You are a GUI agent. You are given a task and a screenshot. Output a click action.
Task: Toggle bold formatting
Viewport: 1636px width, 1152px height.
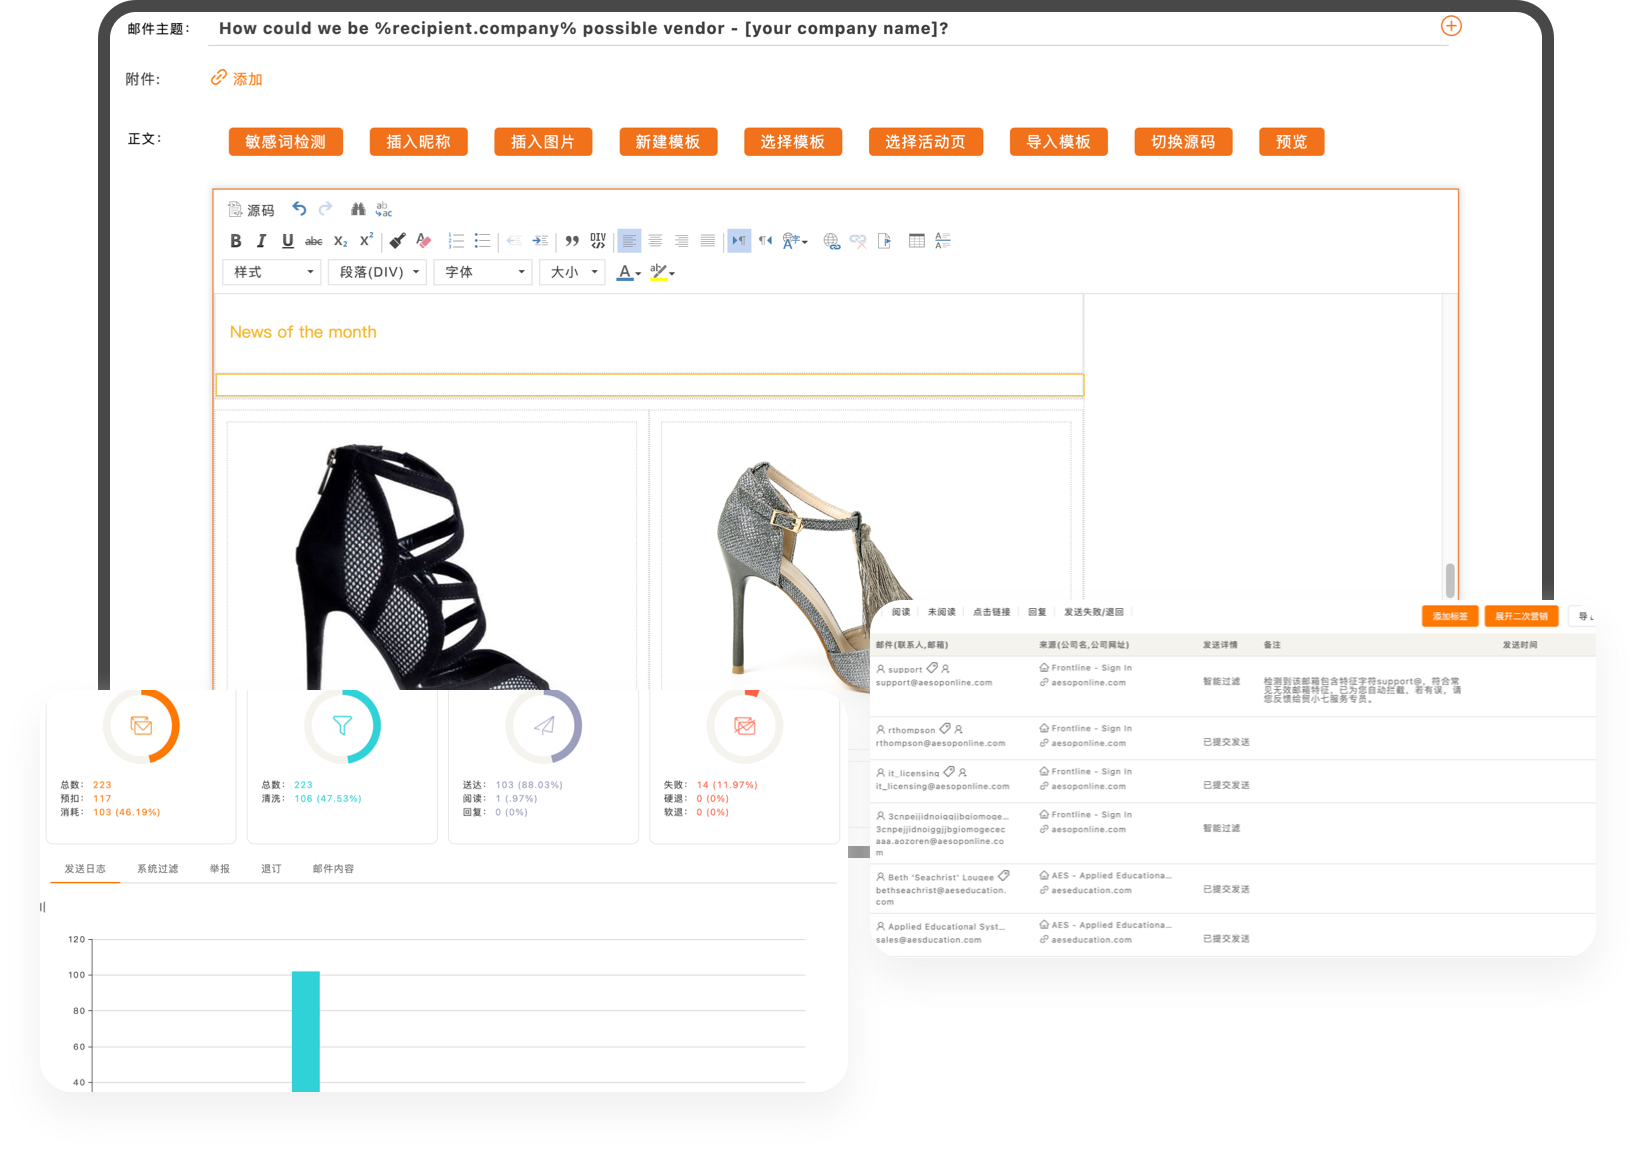[236, 241]
